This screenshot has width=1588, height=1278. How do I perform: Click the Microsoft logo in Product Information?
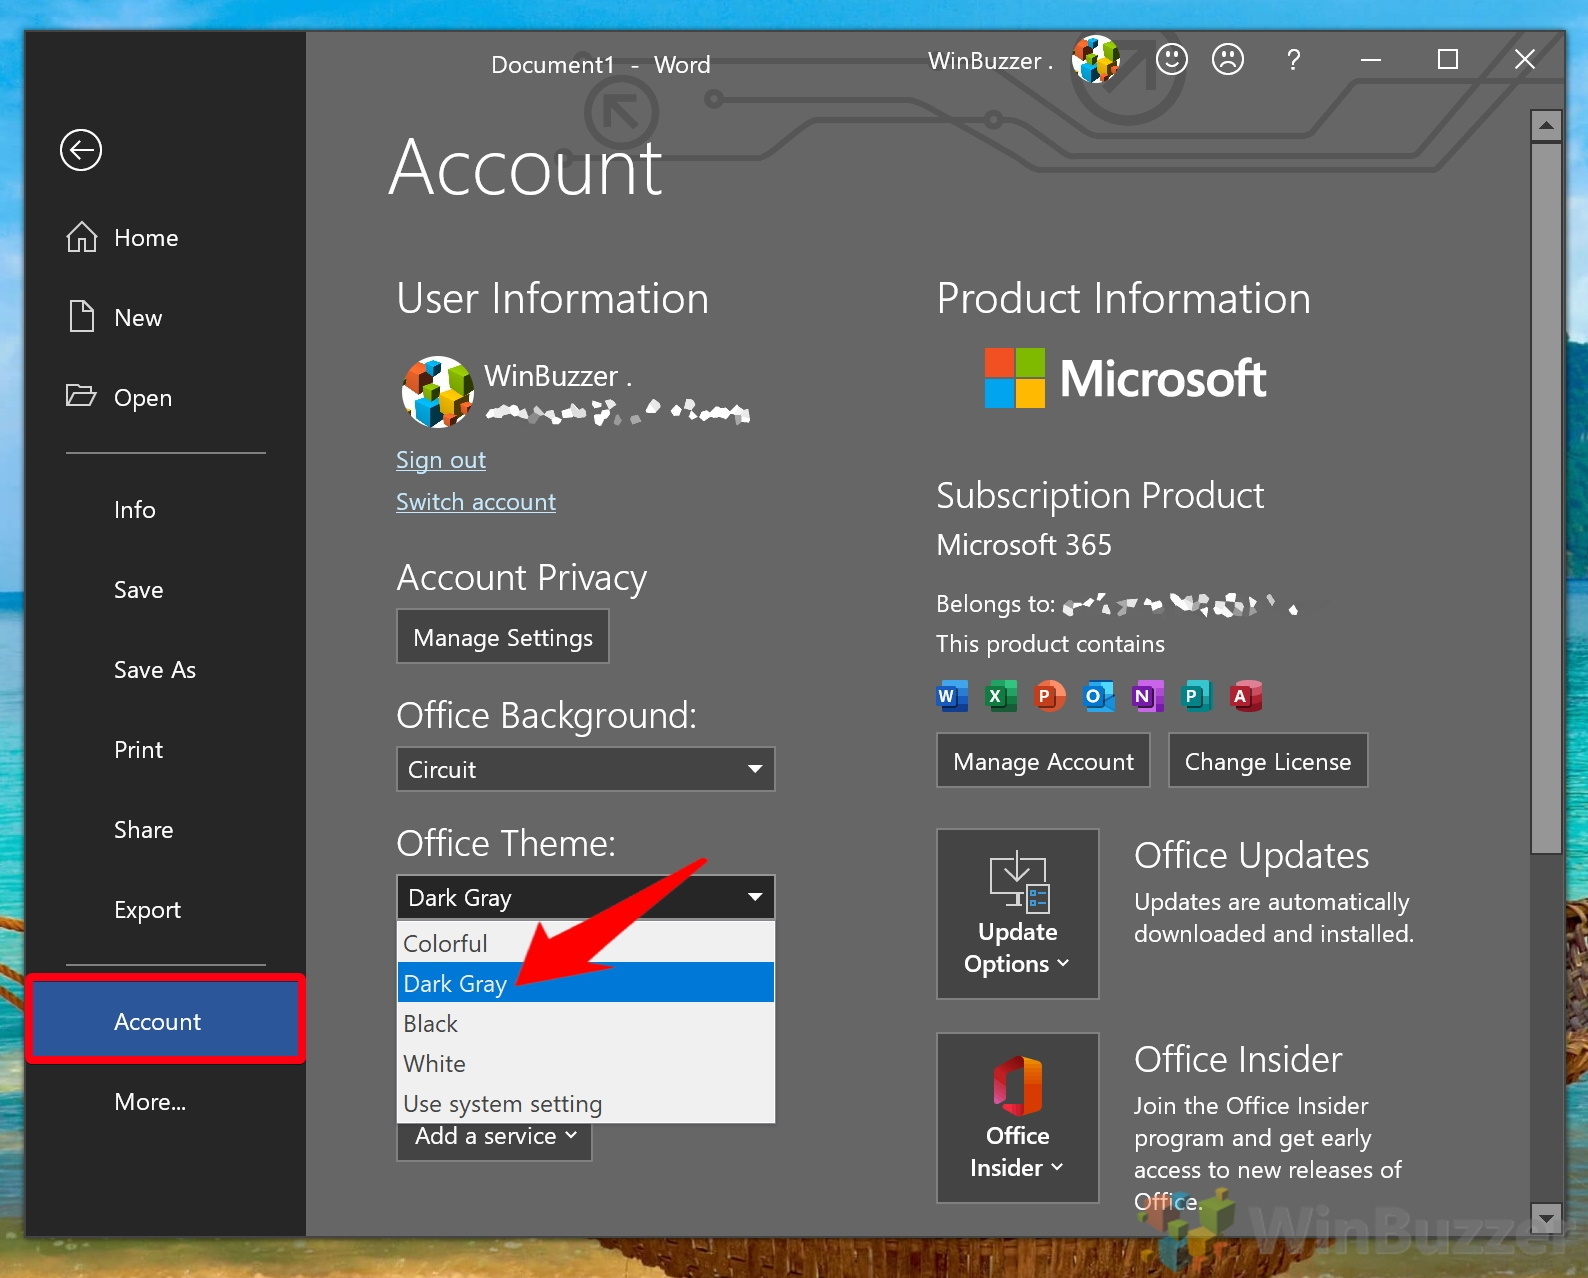[x=1124, y=378]
